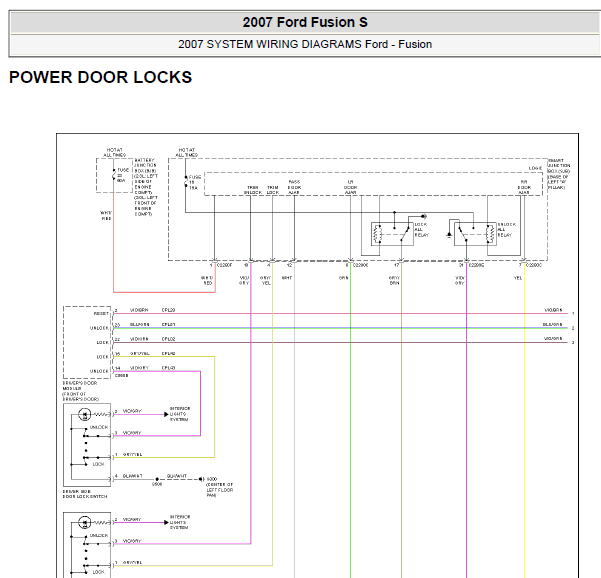
Task: Click "HOT AT ALL TIMES" above Fuse 15
Action: pyautogui.click(x=186, y=152)
